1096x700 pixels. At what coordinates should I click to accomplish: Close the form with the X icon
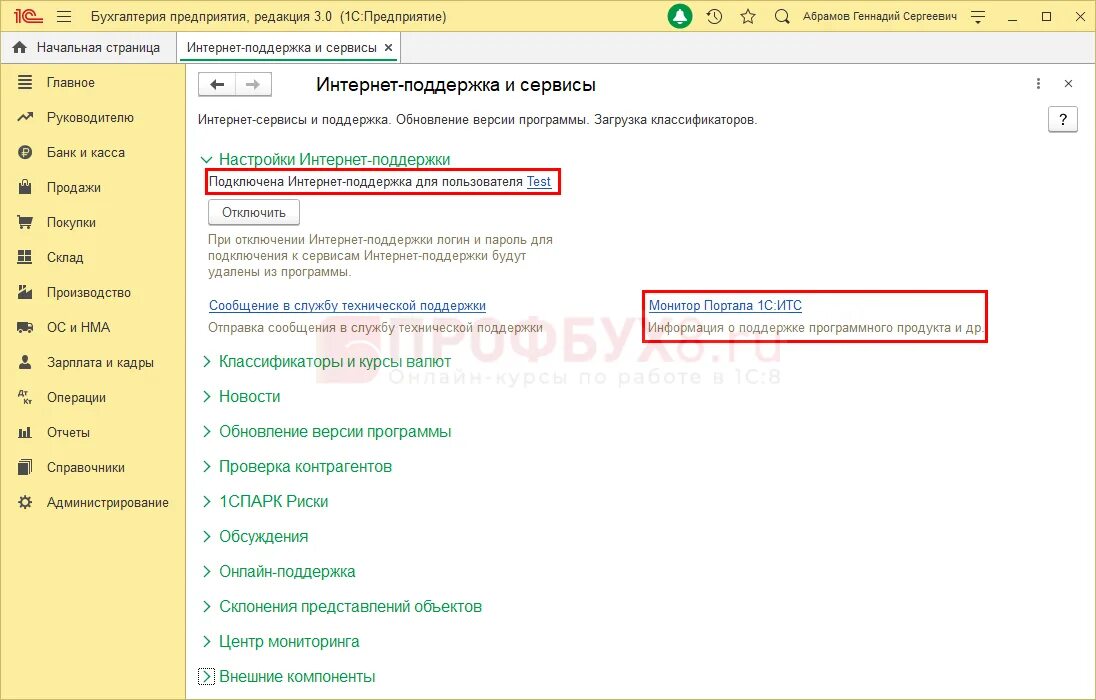click(x=1068, y=84)
